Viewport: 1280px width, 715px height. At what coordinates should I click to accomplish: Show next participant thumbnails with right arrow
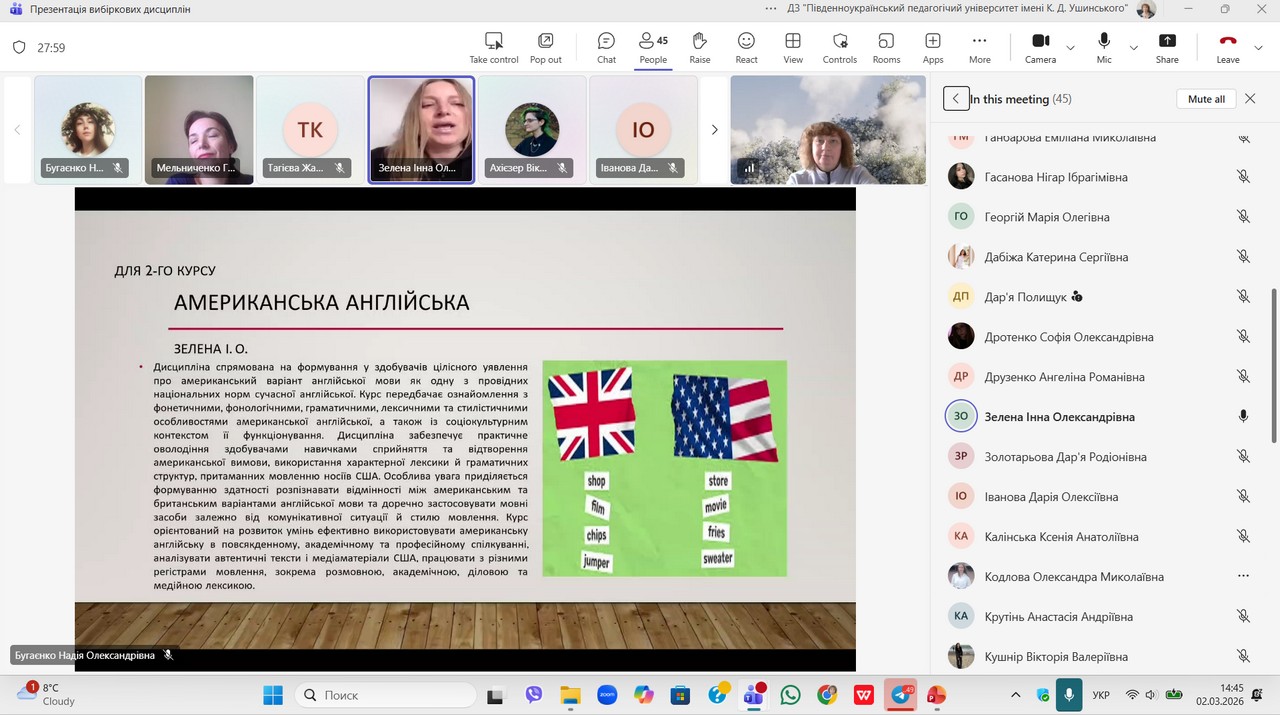tap(714, 130)
